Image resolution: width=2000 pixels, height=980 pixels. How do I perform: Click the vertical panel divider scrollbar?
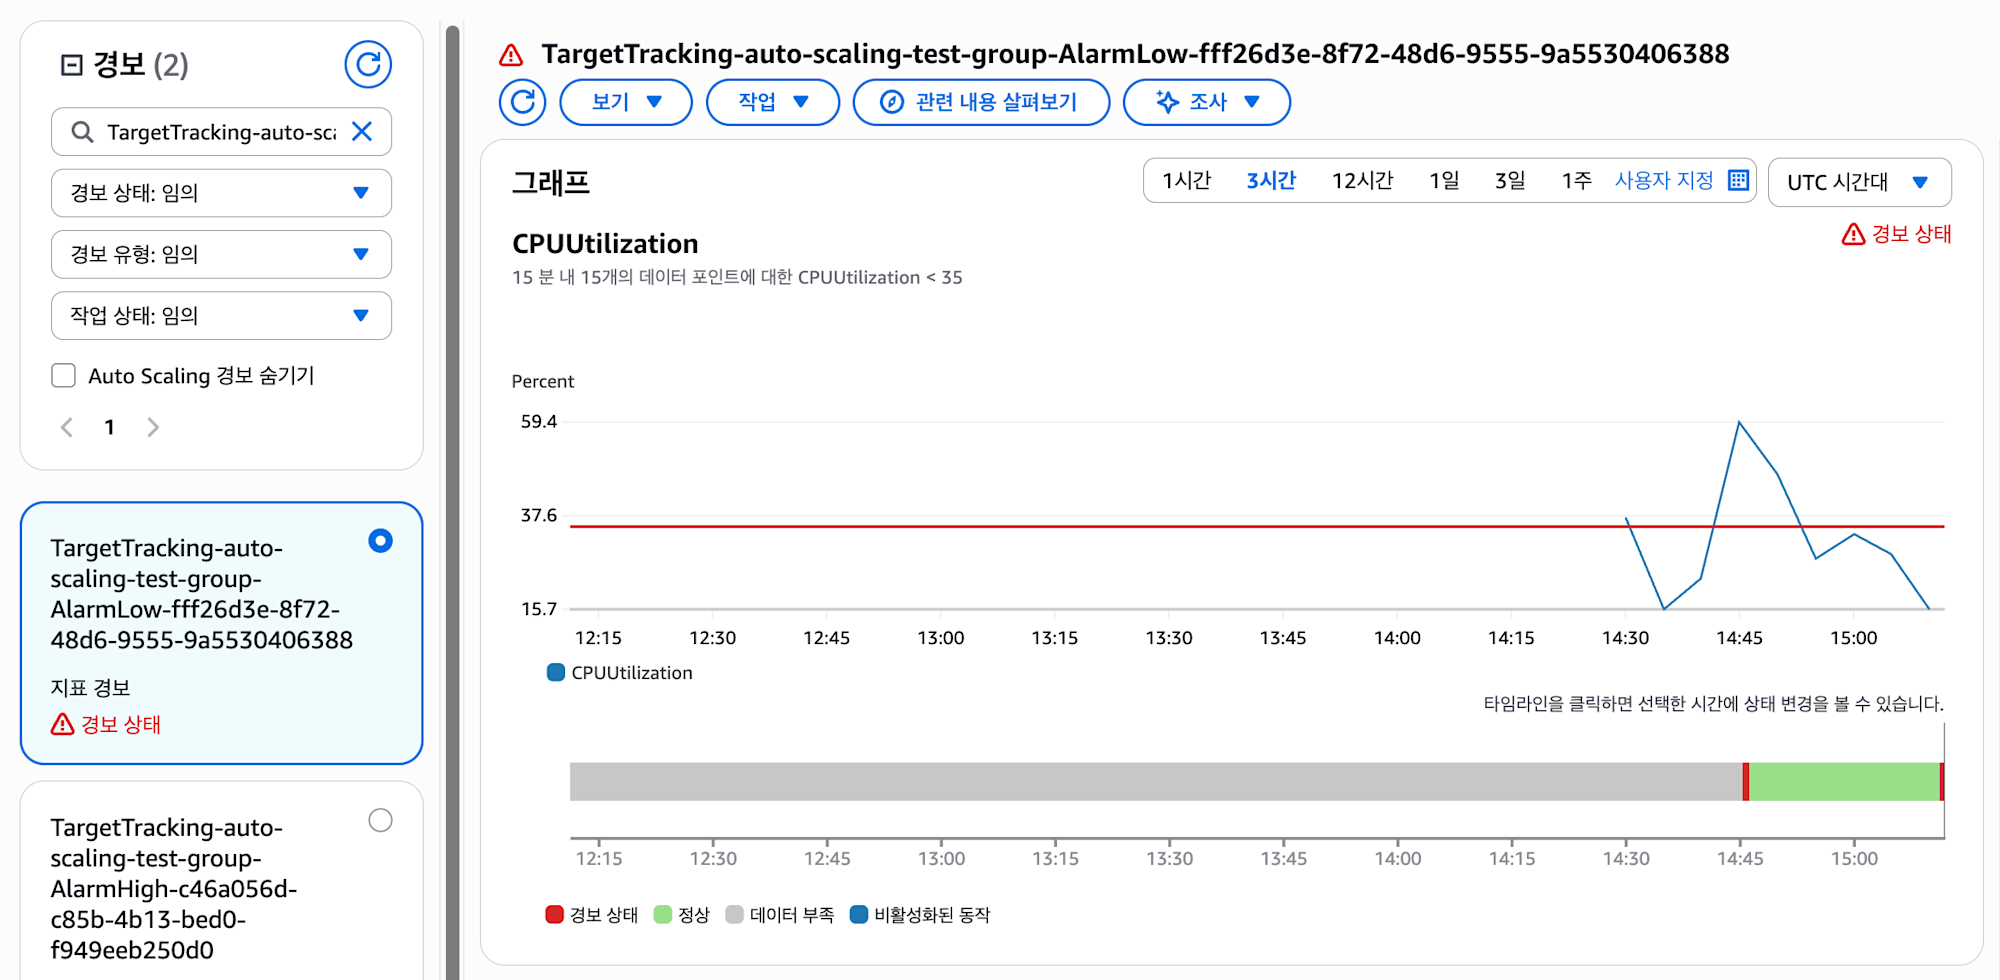(453, 500)
